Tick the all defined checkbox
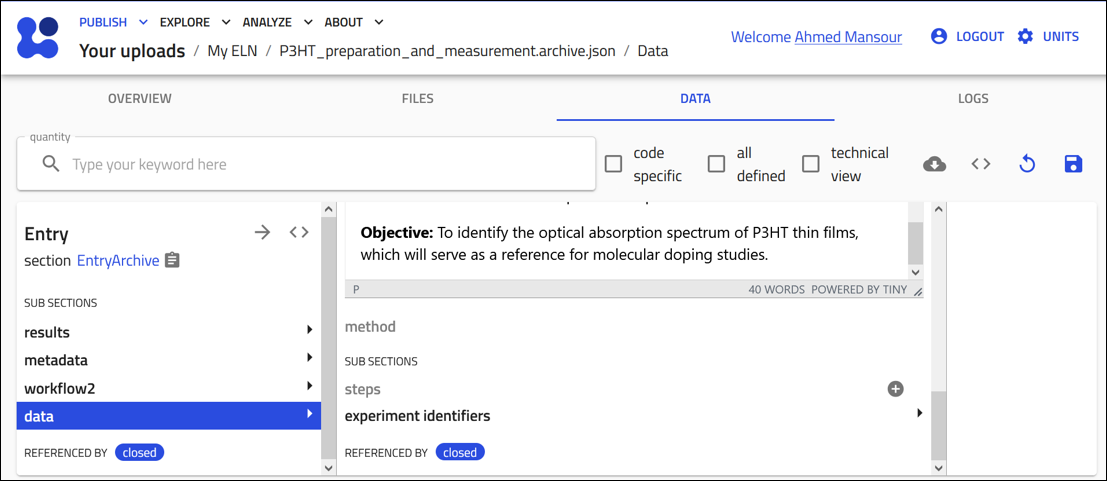This screenshot has width=1107, height=481. (716, 164)
